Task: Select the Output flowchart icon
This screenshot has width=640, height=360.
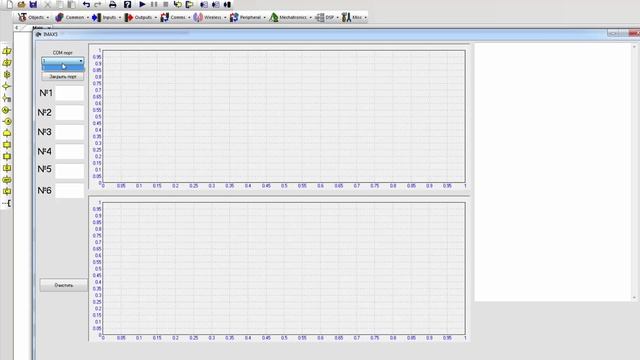Action: coord(7,63)
